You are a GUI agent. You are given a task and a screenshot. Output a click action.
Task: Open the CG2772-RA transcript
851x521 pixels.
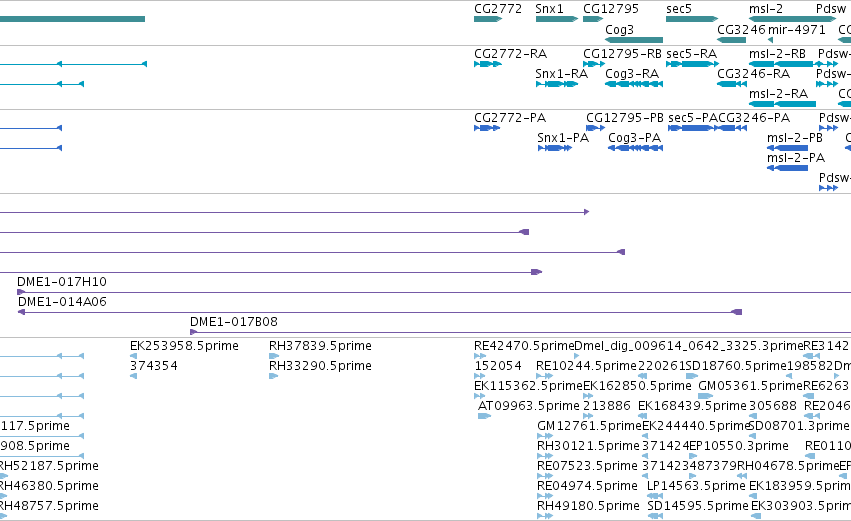(x=488, y=64)
